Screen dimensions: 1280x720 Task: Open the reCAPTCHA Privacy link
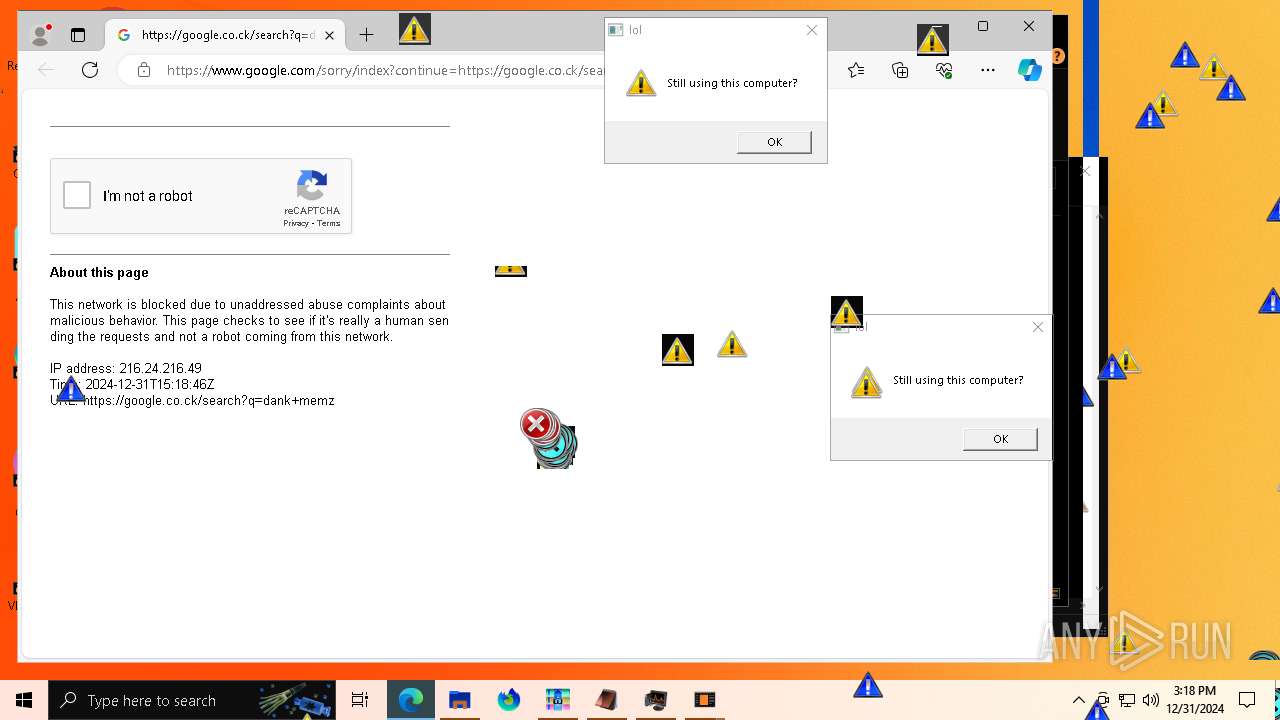(296, 224)
